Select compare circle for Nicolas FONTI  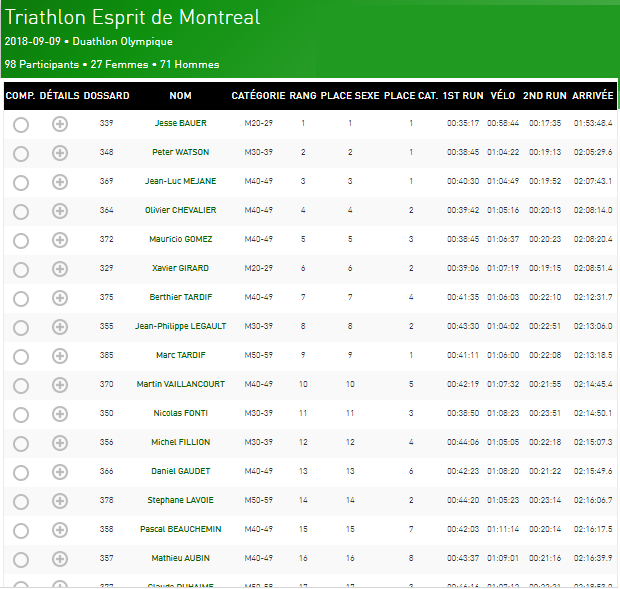(x=21, y=415)
